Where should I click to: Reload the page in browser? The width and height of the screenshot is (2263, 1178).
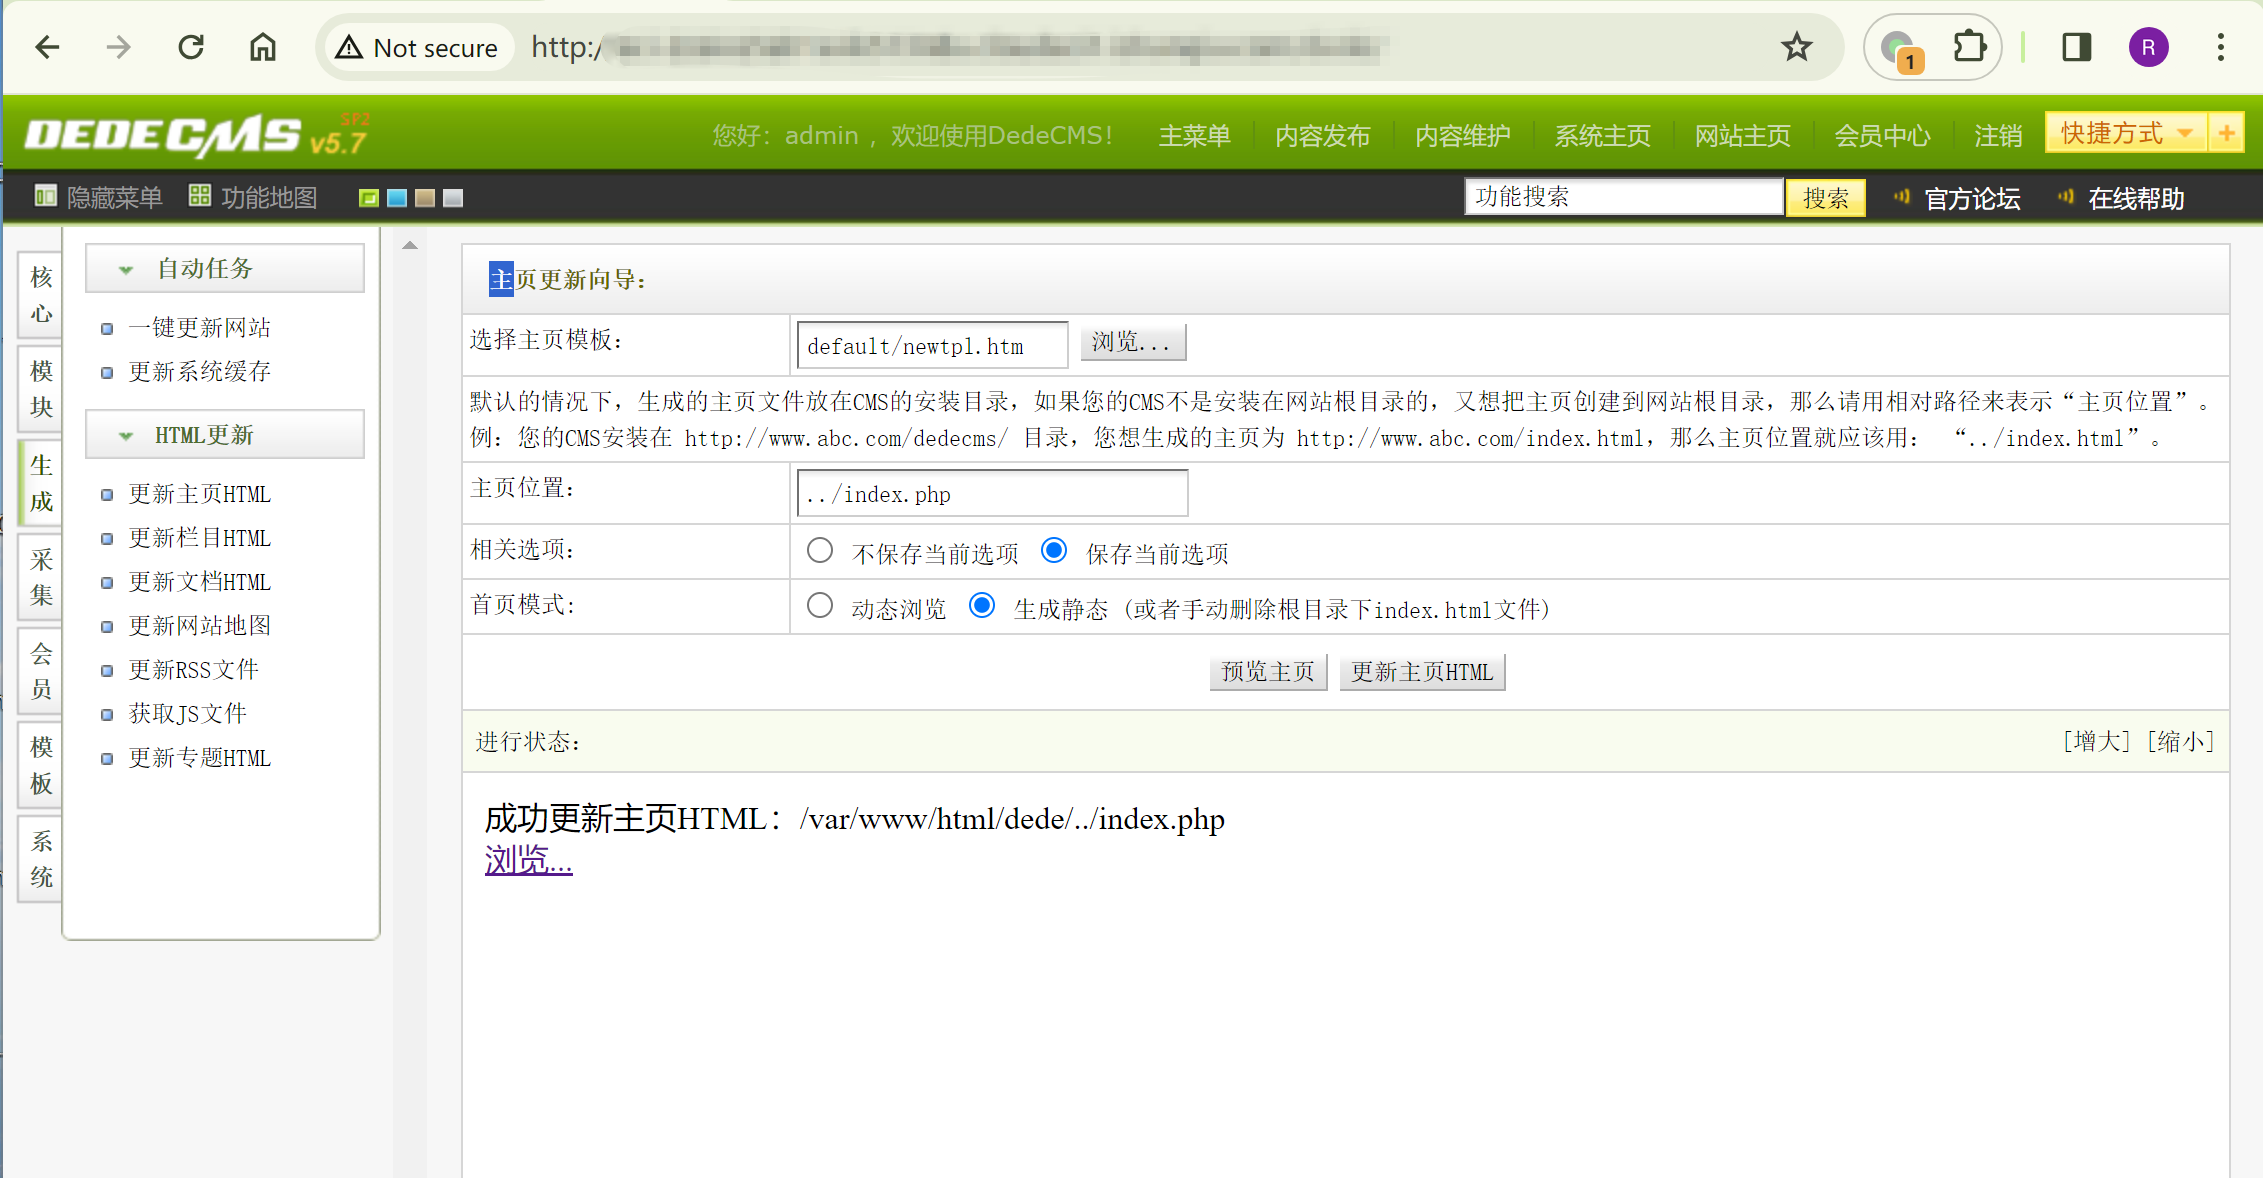(x=191, y=47)
